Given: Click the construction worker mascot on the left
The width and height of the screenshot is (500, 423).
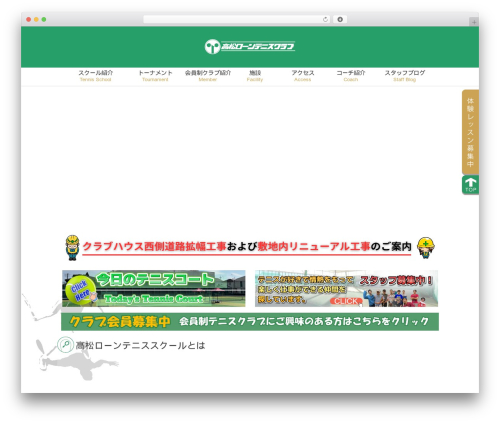Looking at the screenshot, I should (72, 247).
